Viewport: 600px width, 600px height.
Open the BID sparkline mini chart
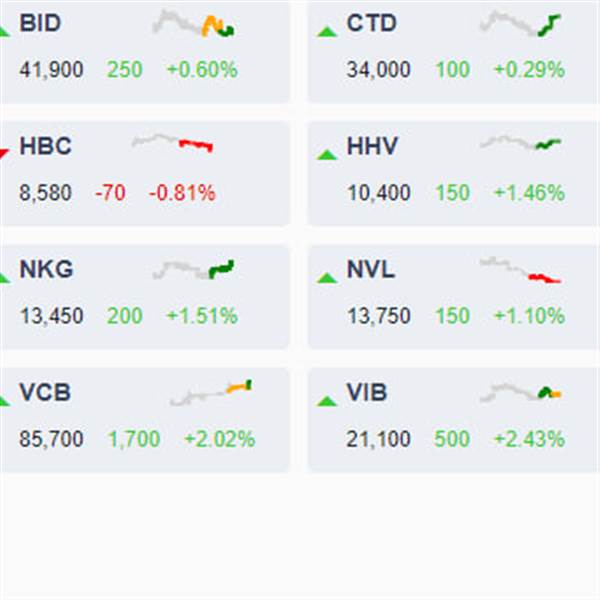193,24
